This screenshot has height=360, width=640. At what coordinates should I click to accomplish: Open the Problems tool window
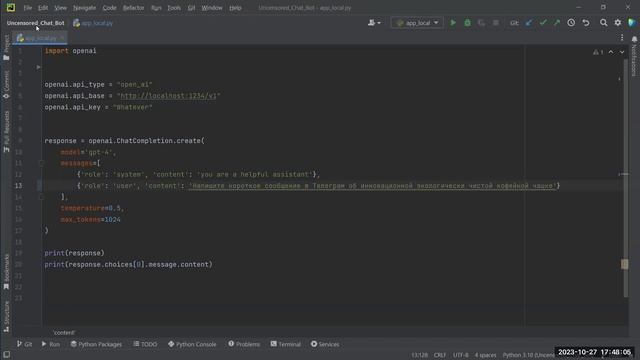pyautogui.click(x=244, y=344)
